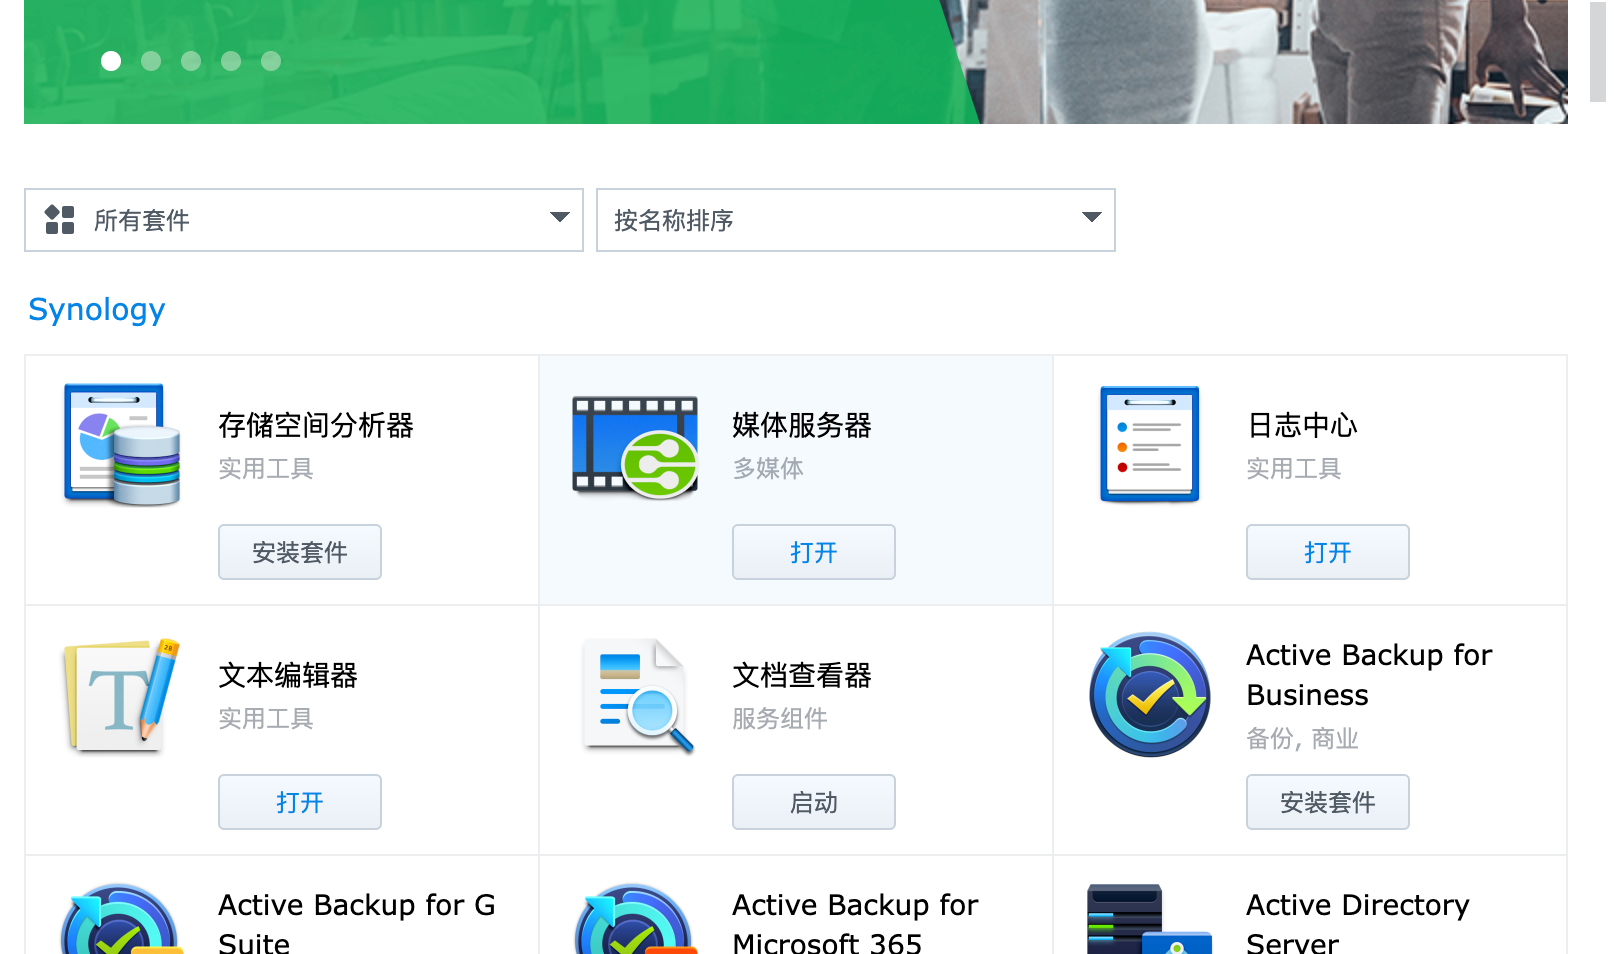Viewport: 1614px width, 954px height.
Task: Install Active Backup for Business package
Action: click(x=1328, y=802)
